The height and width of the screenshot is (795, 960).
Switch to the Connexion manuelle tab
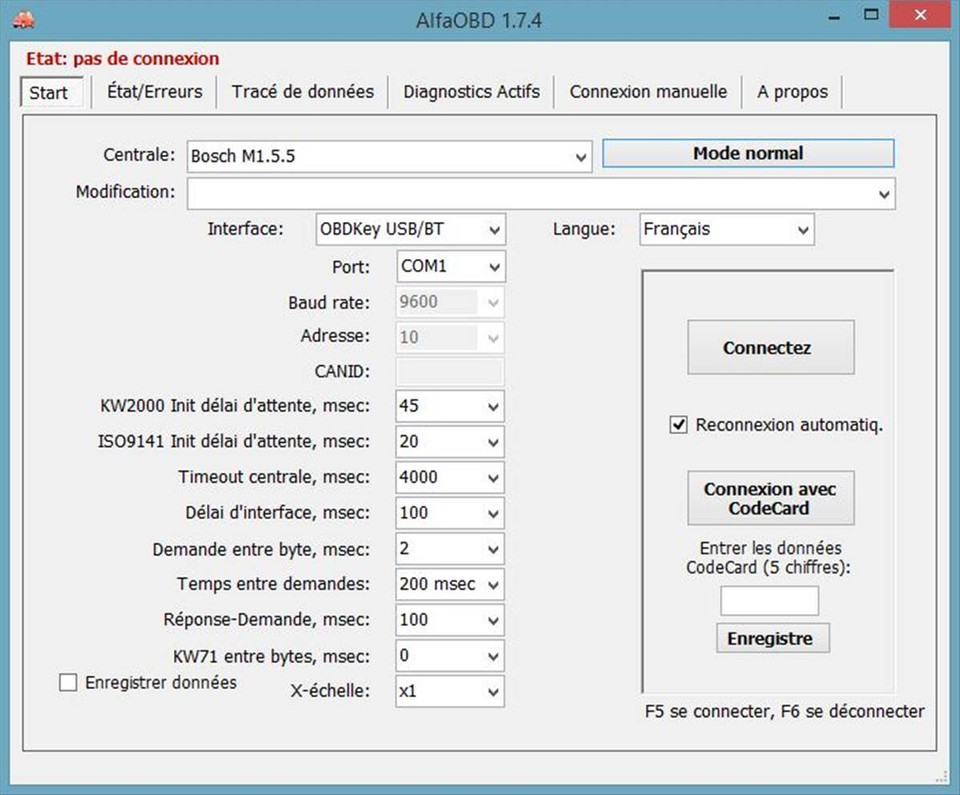pyautogui.click(x=648, y=91)
